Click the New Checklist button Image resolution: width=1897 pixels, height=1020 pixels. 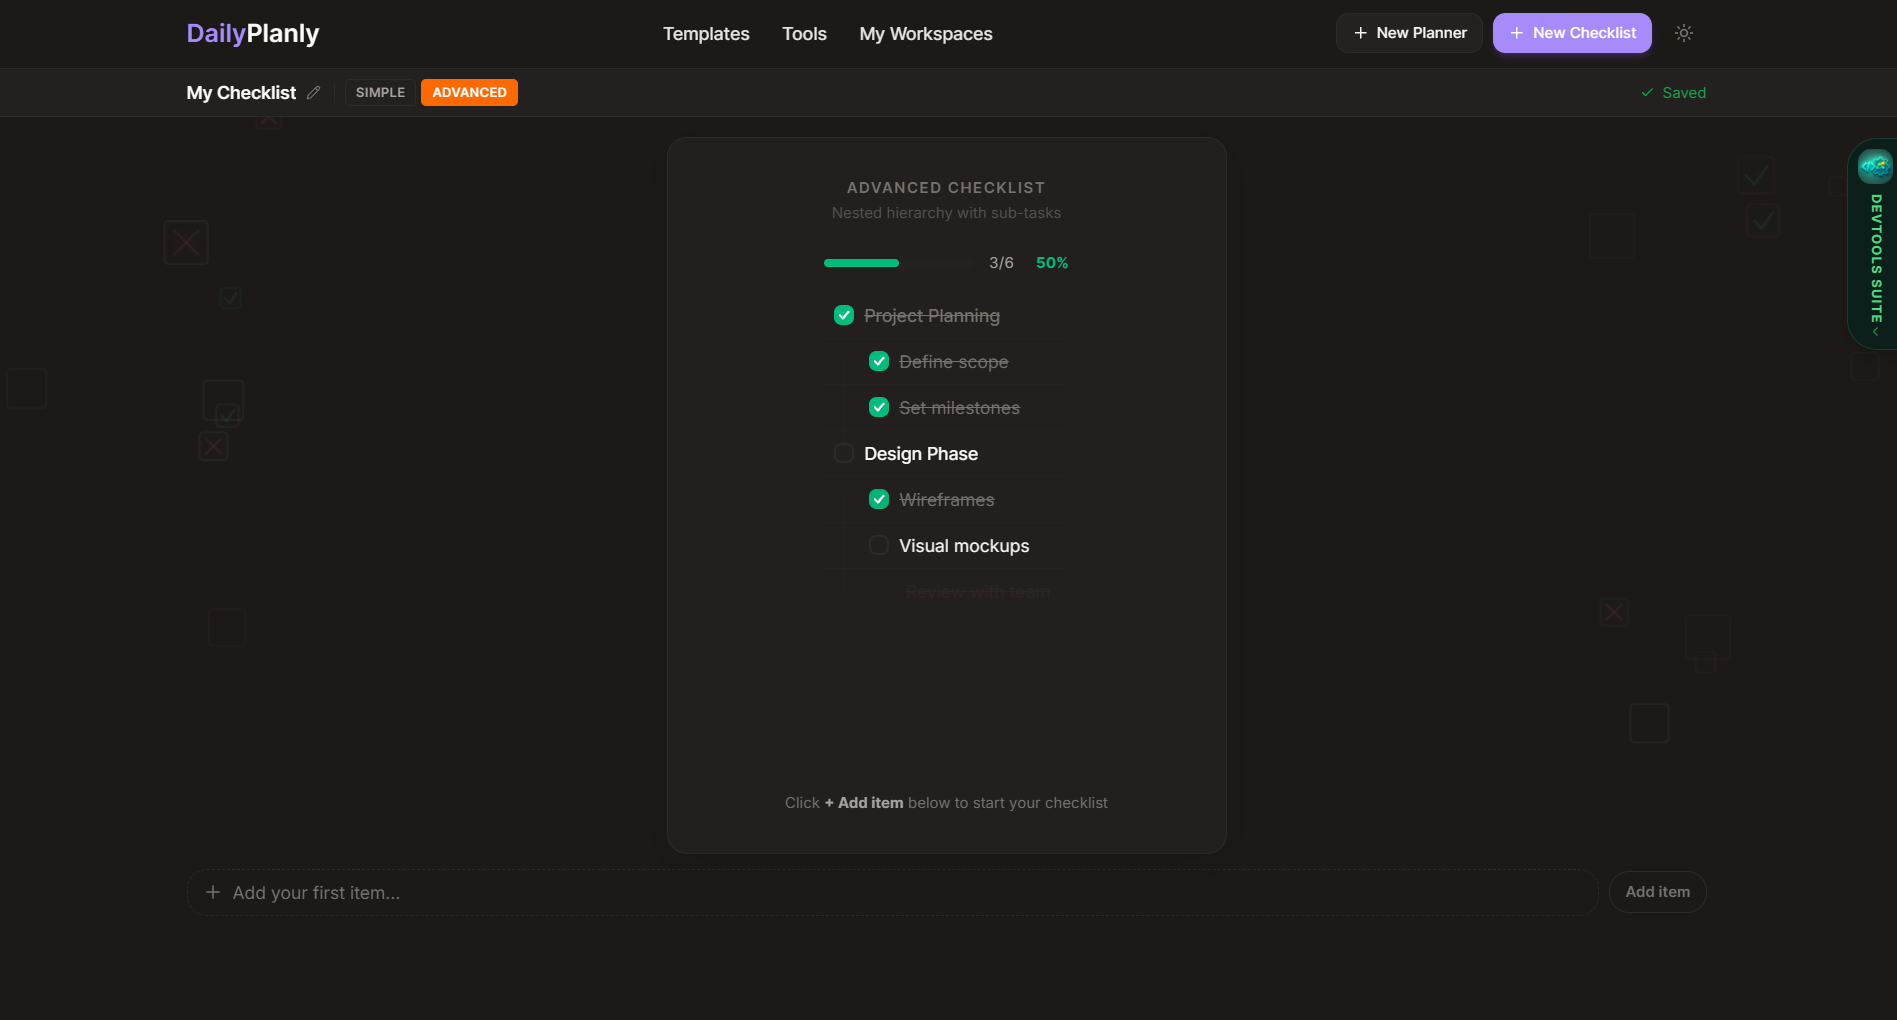1572,33
